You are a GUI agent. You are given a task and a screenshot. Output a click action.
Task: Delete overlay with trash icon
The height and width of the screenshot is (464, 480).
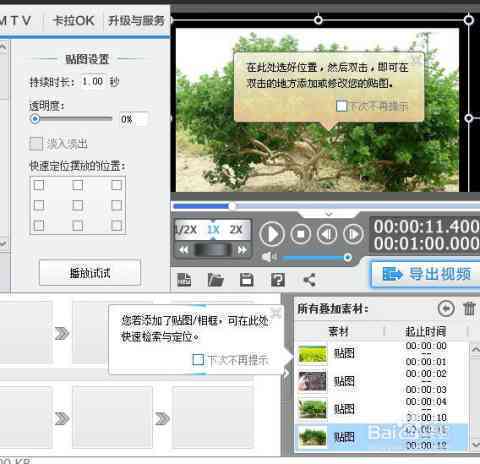pos(469,308)
